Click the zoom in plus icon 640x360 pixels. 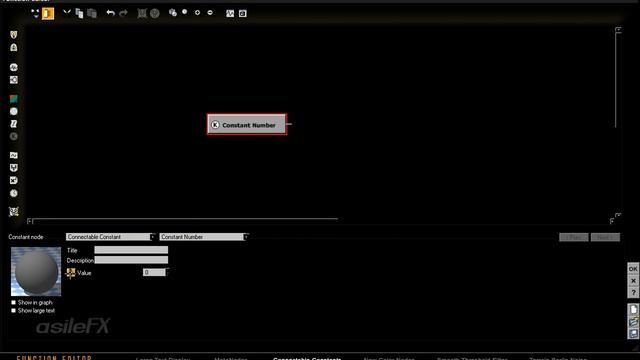coord(198,13)
